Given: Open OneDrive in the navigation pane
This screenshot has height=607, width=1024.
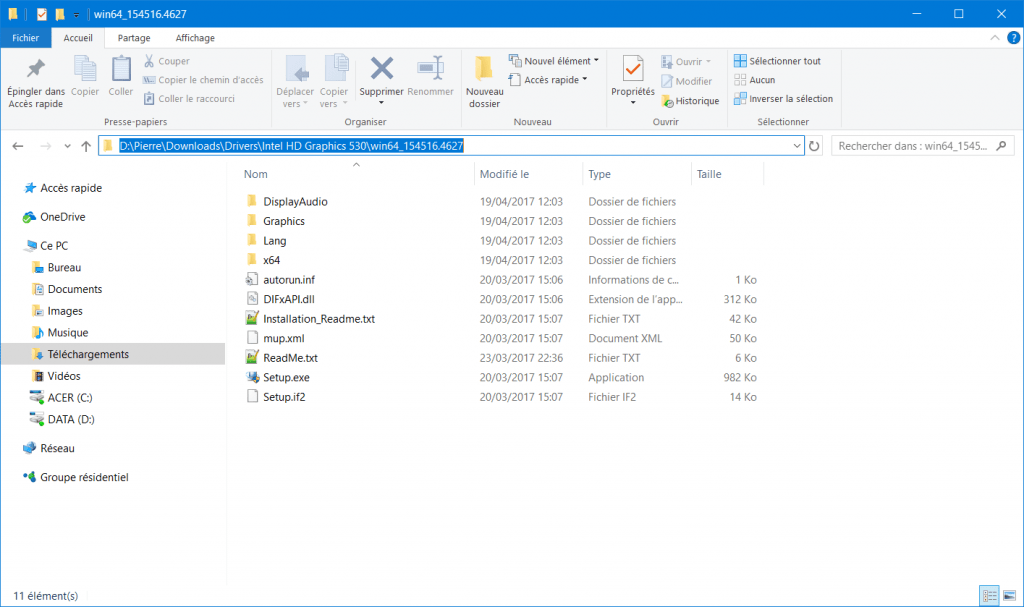Looking at the screenshot, I should [x=62, y=217].
